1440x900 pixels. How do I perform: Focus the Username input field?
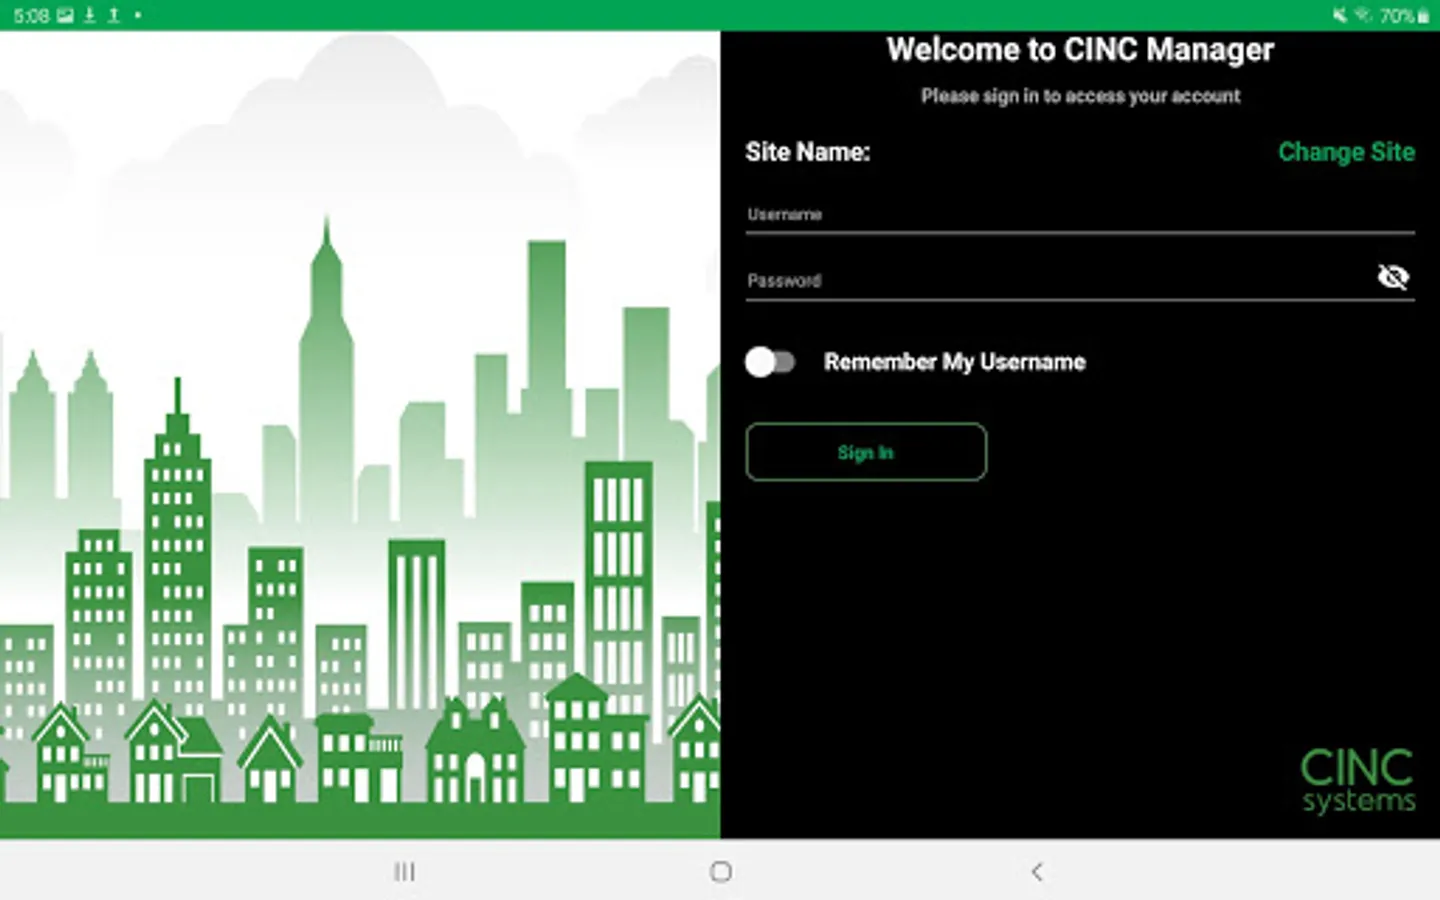click(1080, 215)
